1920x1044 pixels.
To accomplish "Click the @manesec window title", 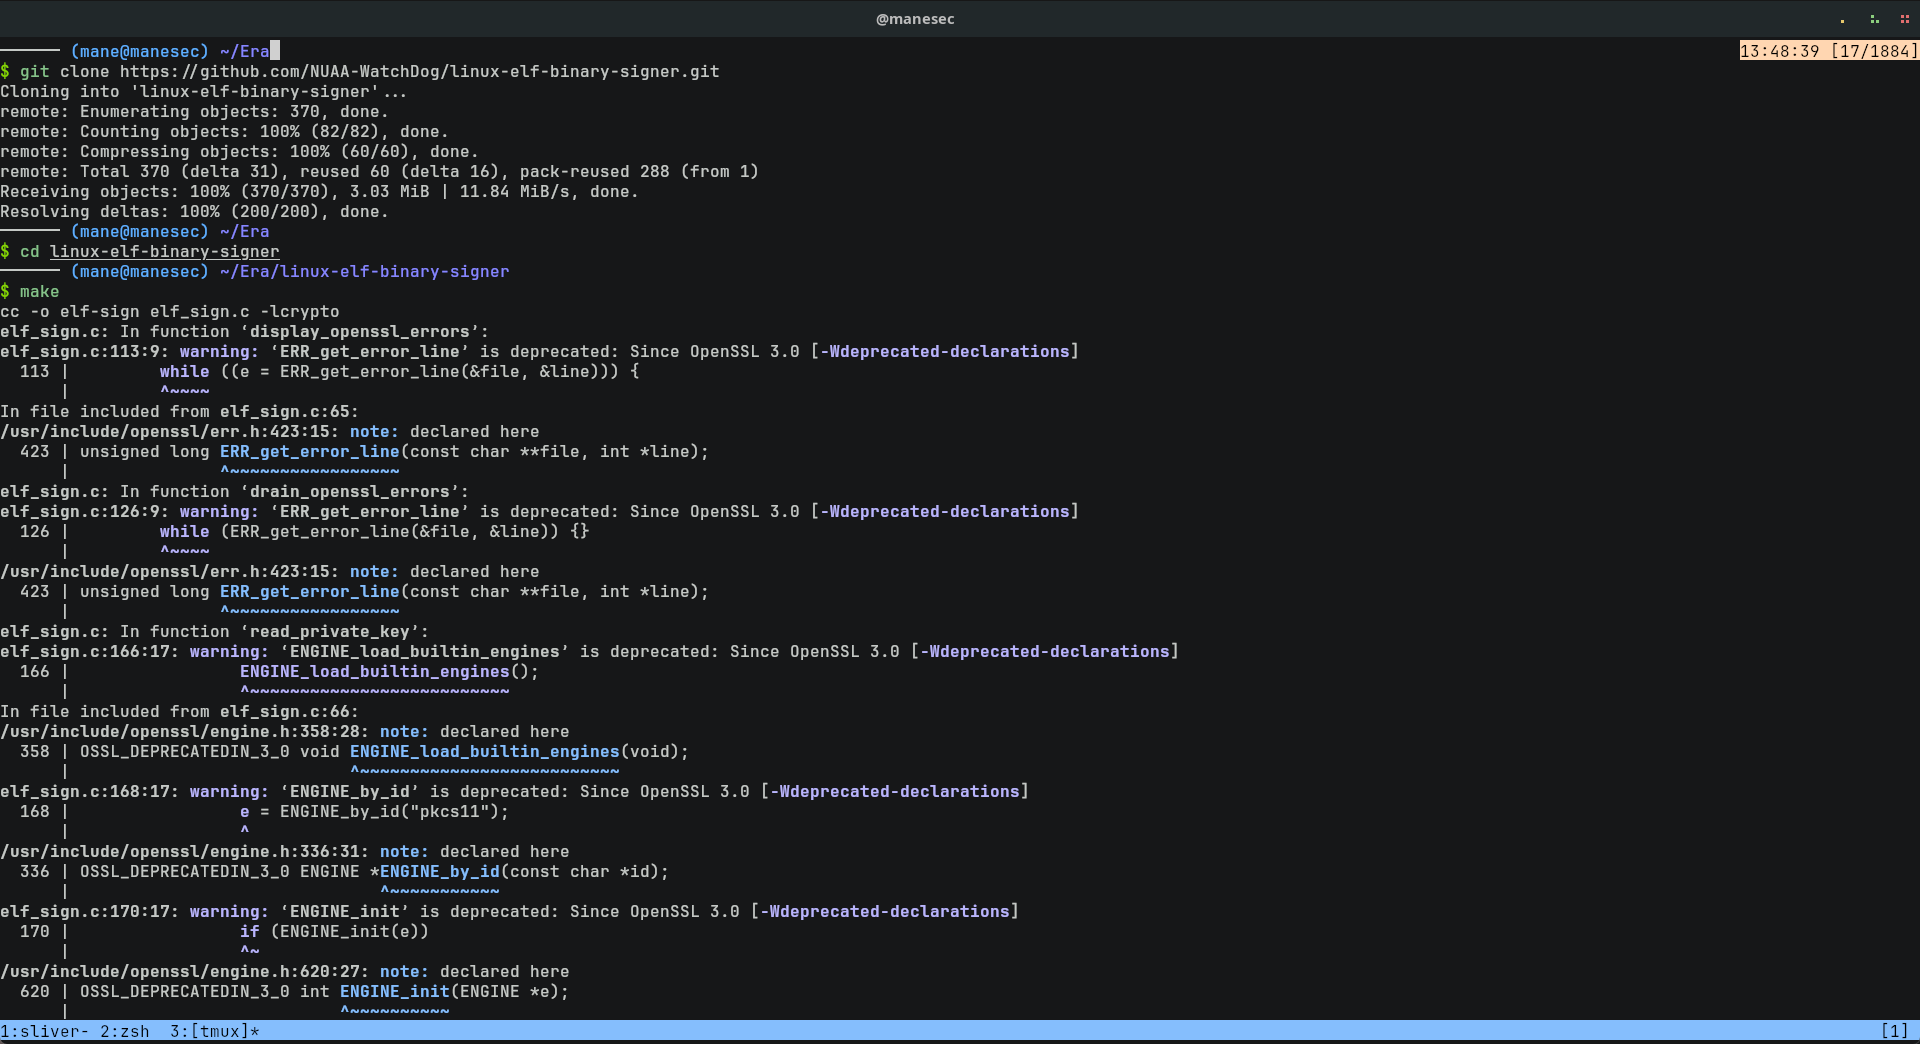I will pos(915,19).
